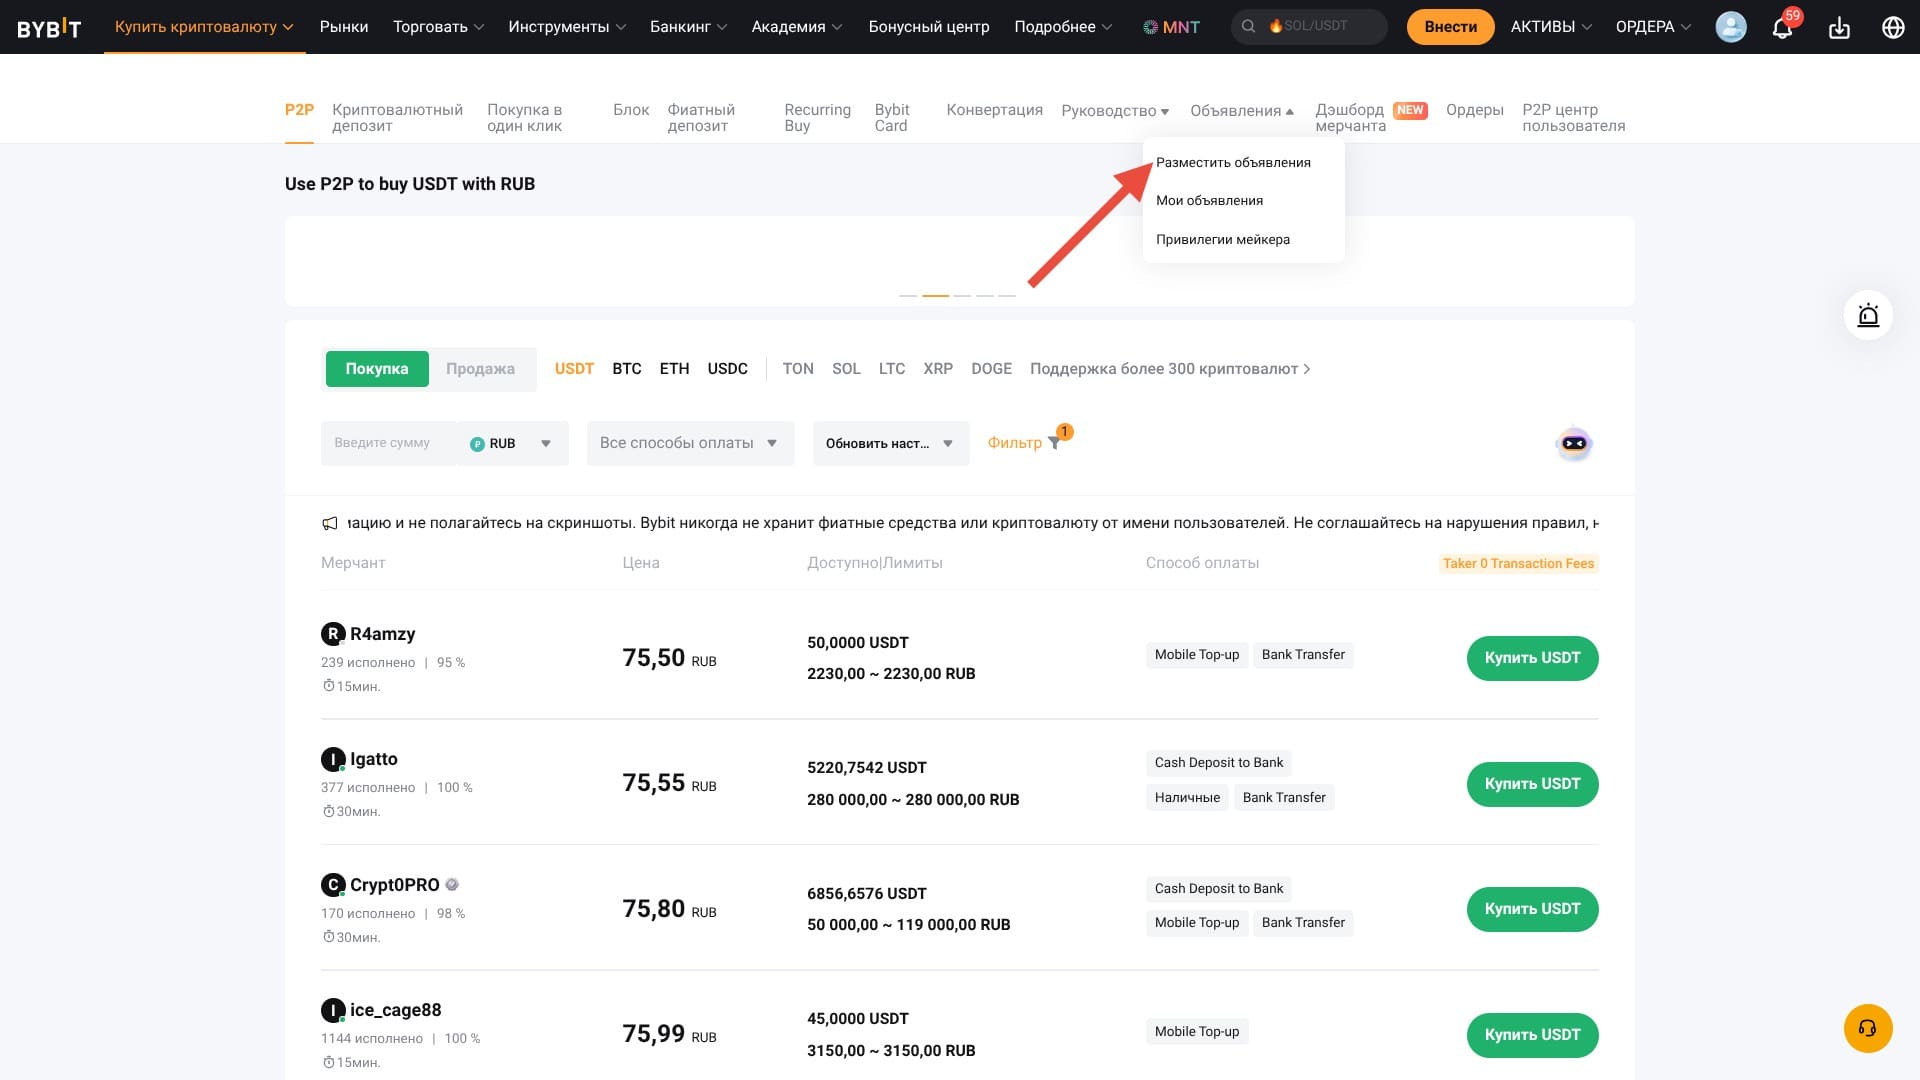
Task: Click Crypt0PRO verified badge icon
Action: 452,884
